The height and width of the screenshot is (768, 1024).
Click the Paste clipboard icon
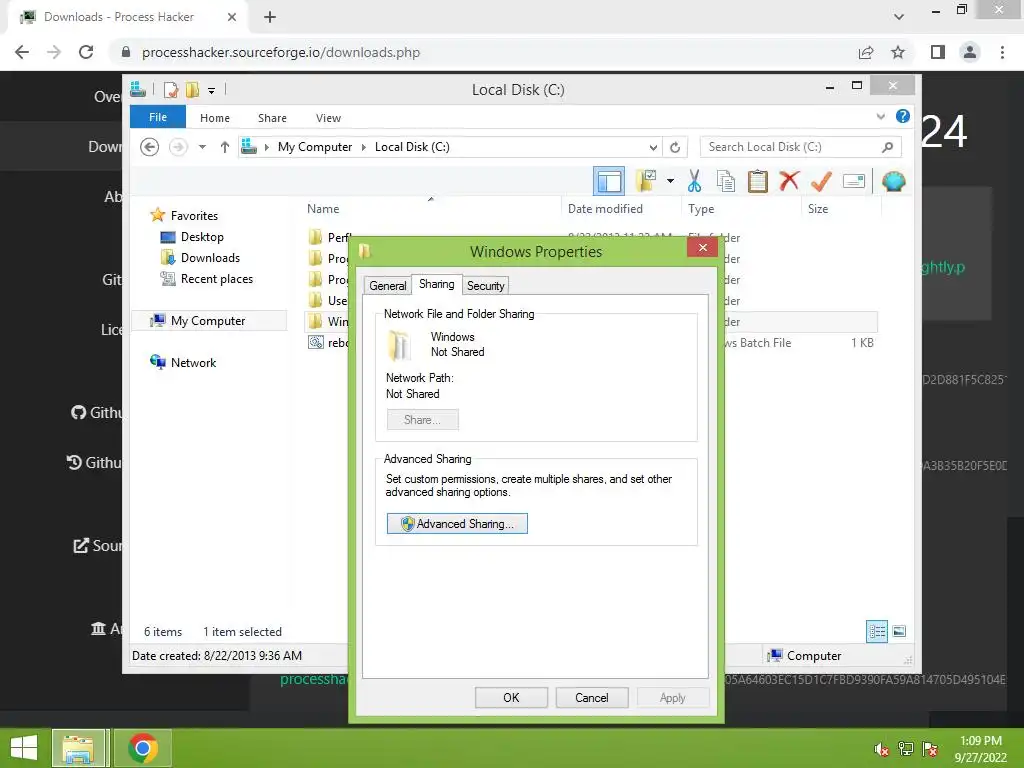point(758,181)
